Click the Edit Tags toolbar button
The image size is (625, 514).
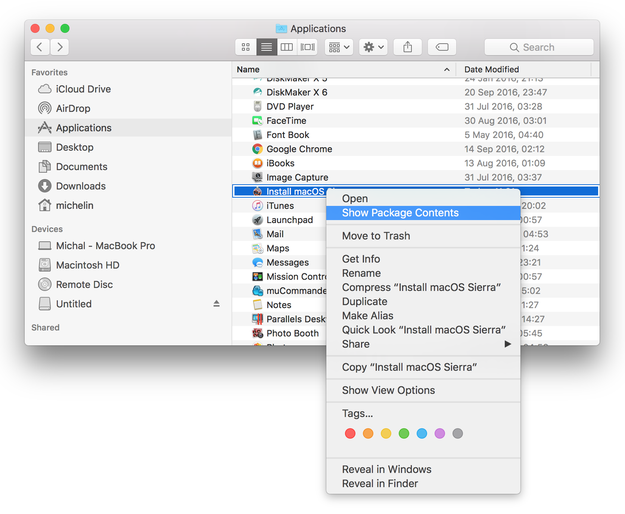pyautogui.click(x=442, y=47)
